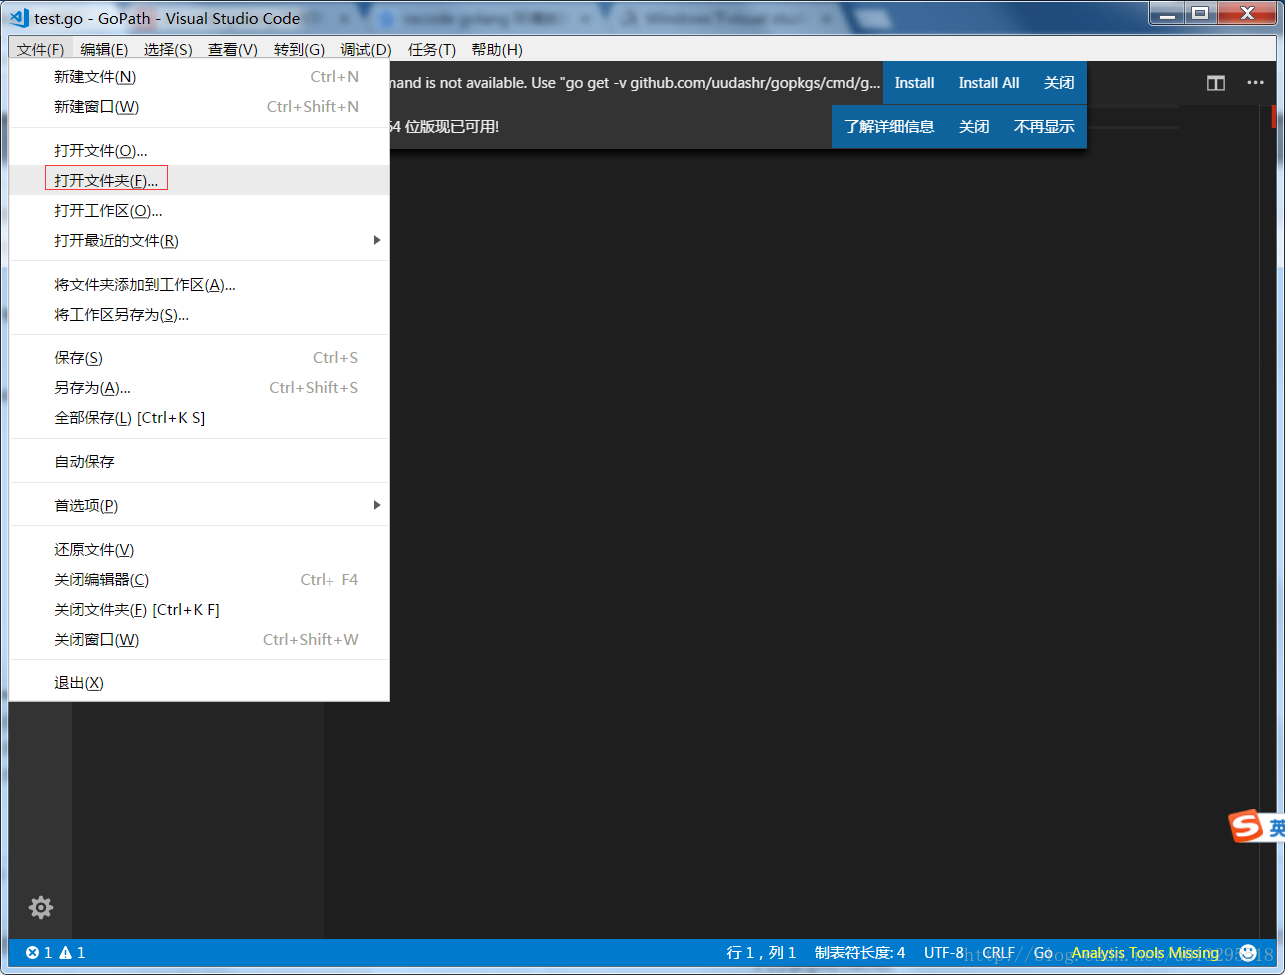Click Analysis Tools Missing warning
This screenshot has width=1285, height=975.
[1145, 953]
